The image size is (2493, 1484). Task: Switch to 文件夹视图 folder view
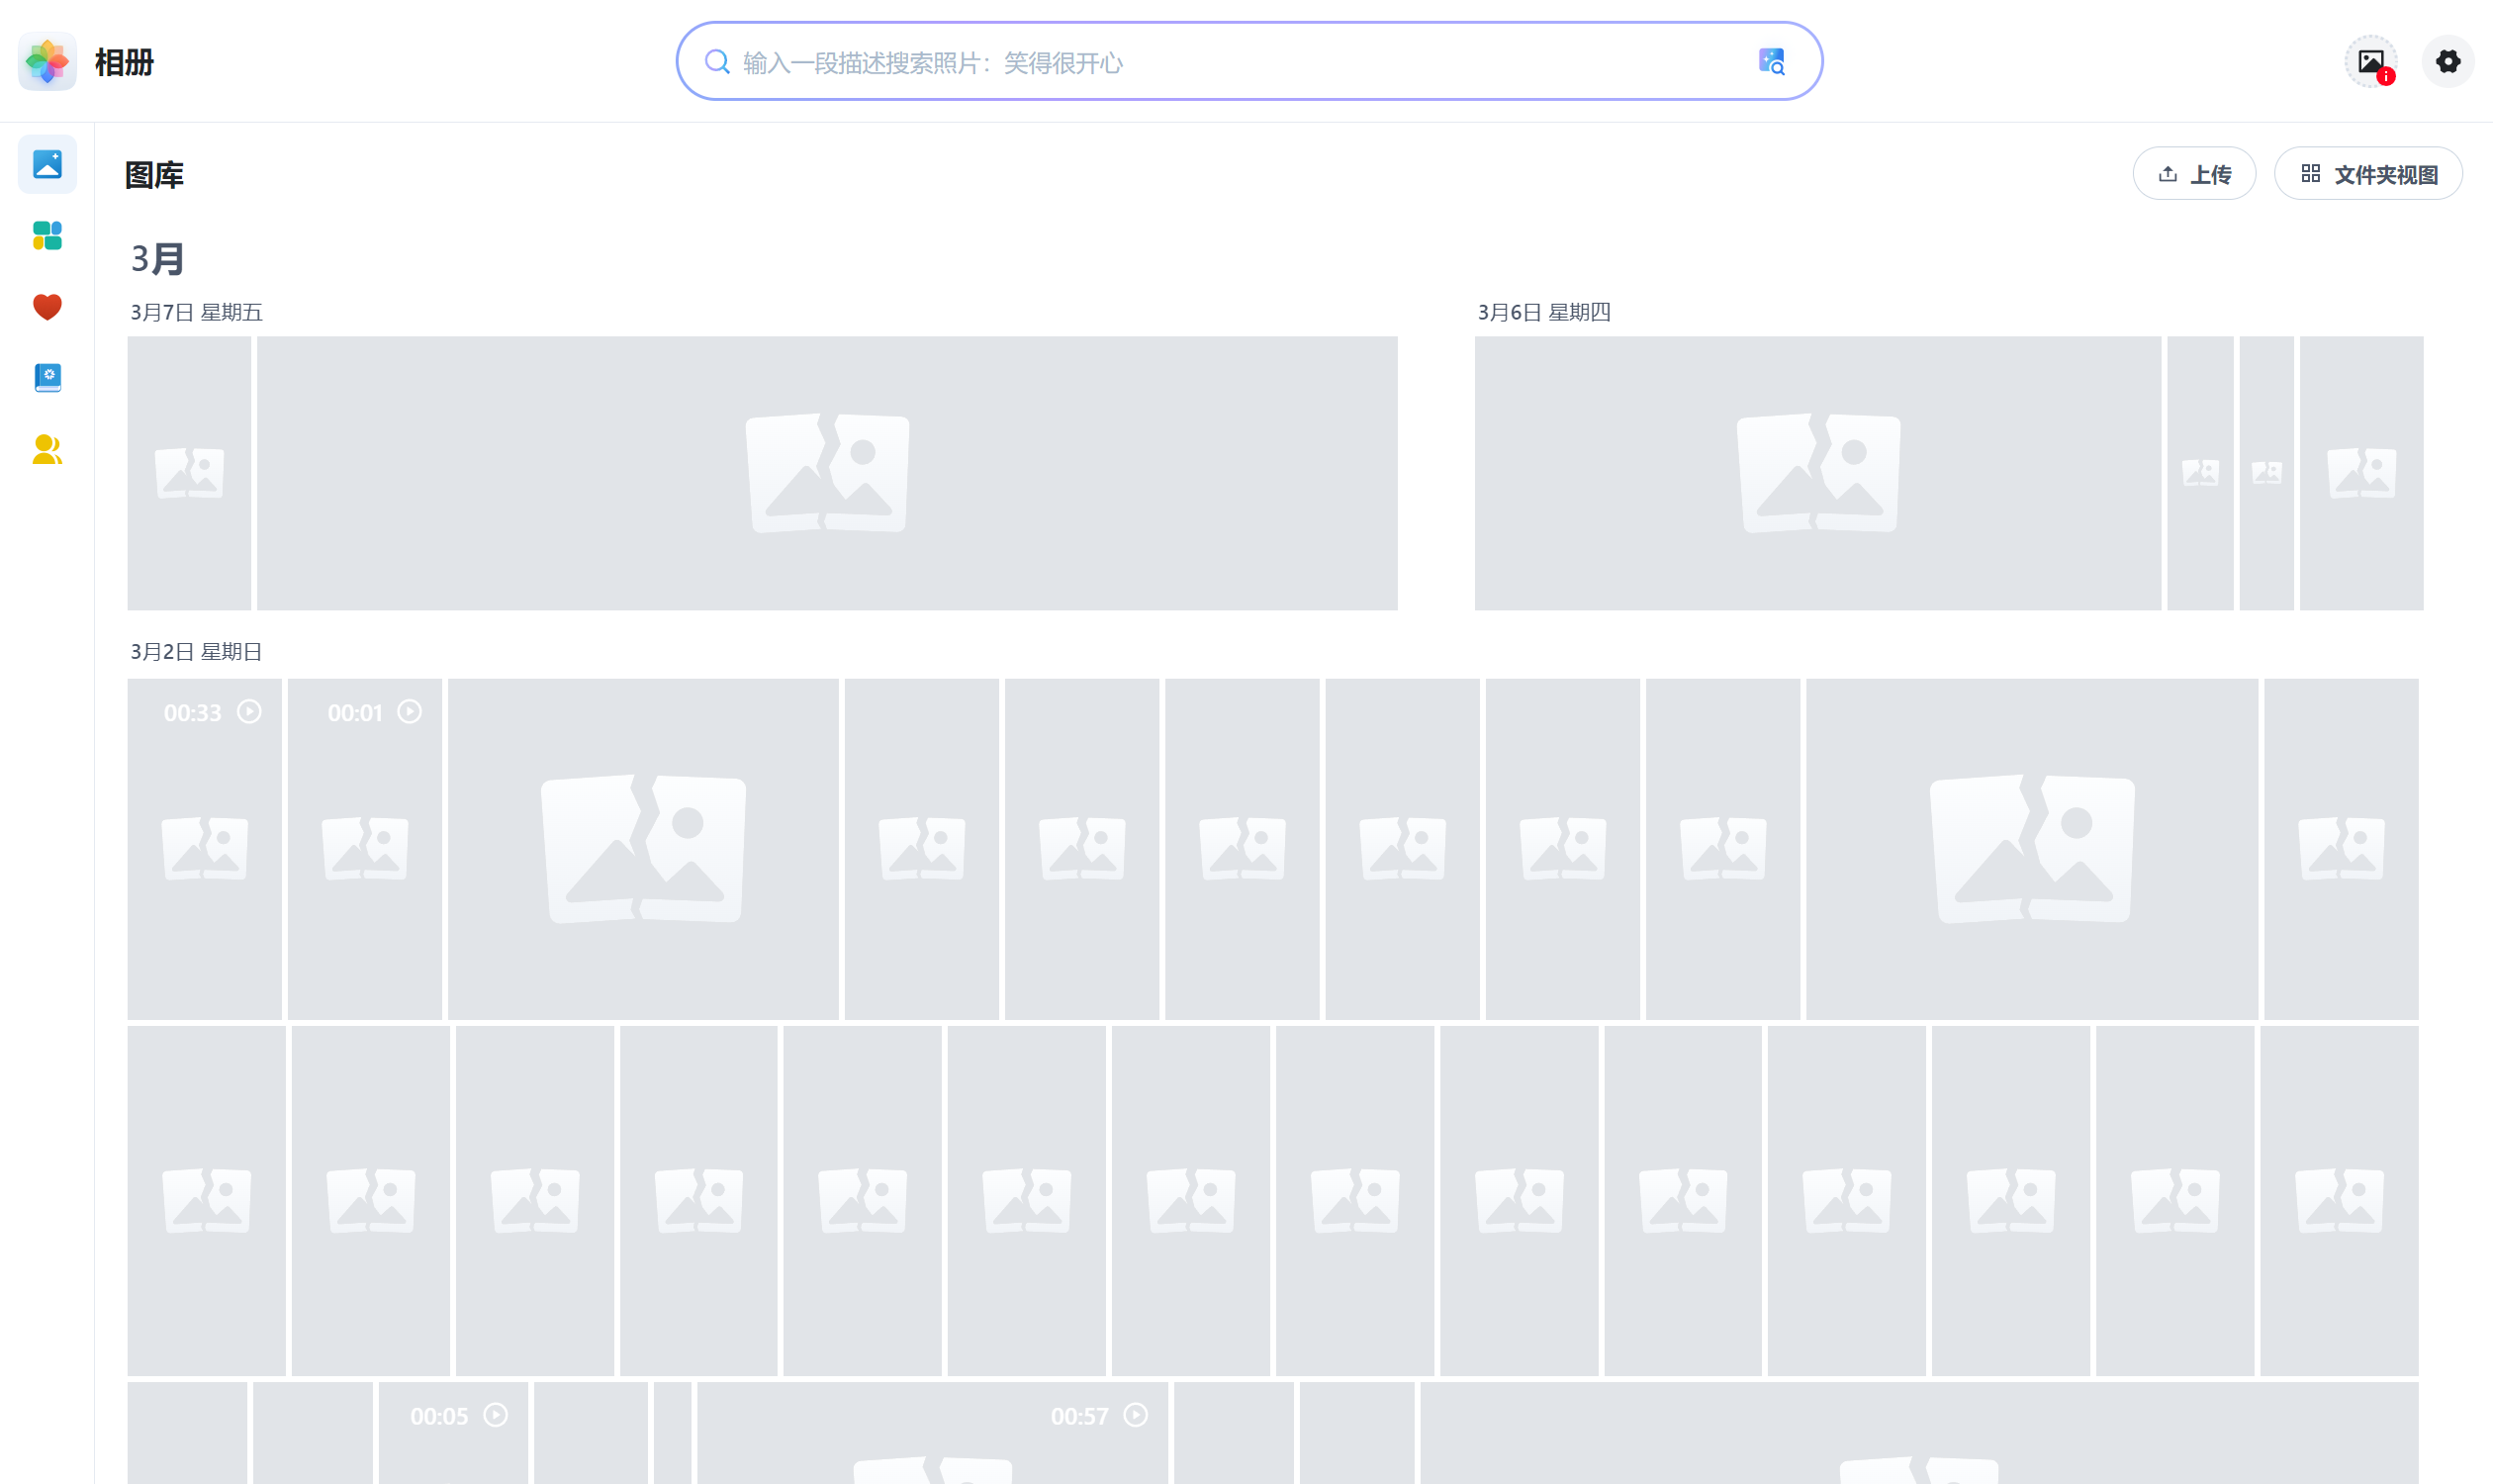click(x=2368, y=174)
